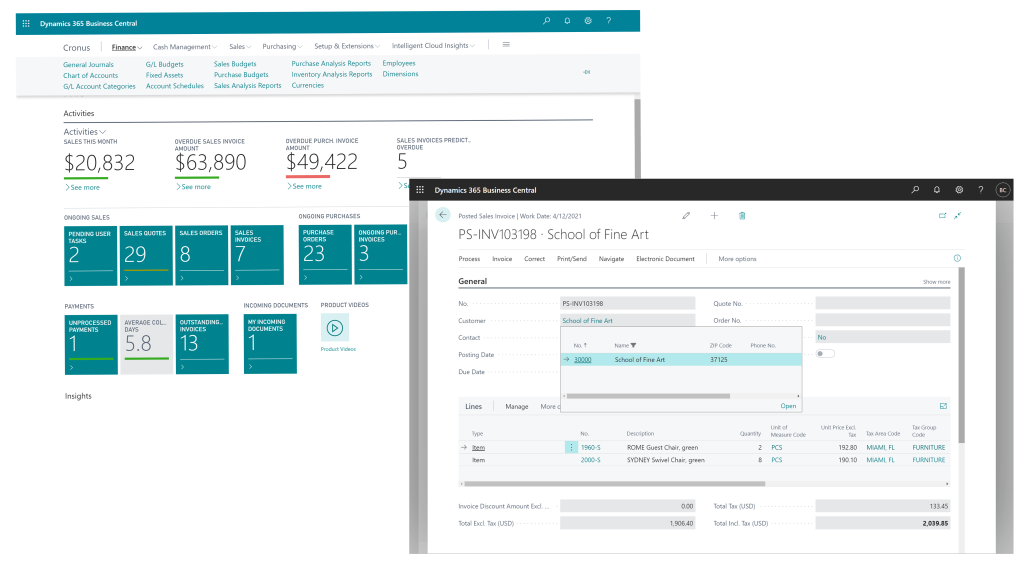Click the pencil edit icon on invoice
Screen dimensions: 1024x571
coord(686,215)
